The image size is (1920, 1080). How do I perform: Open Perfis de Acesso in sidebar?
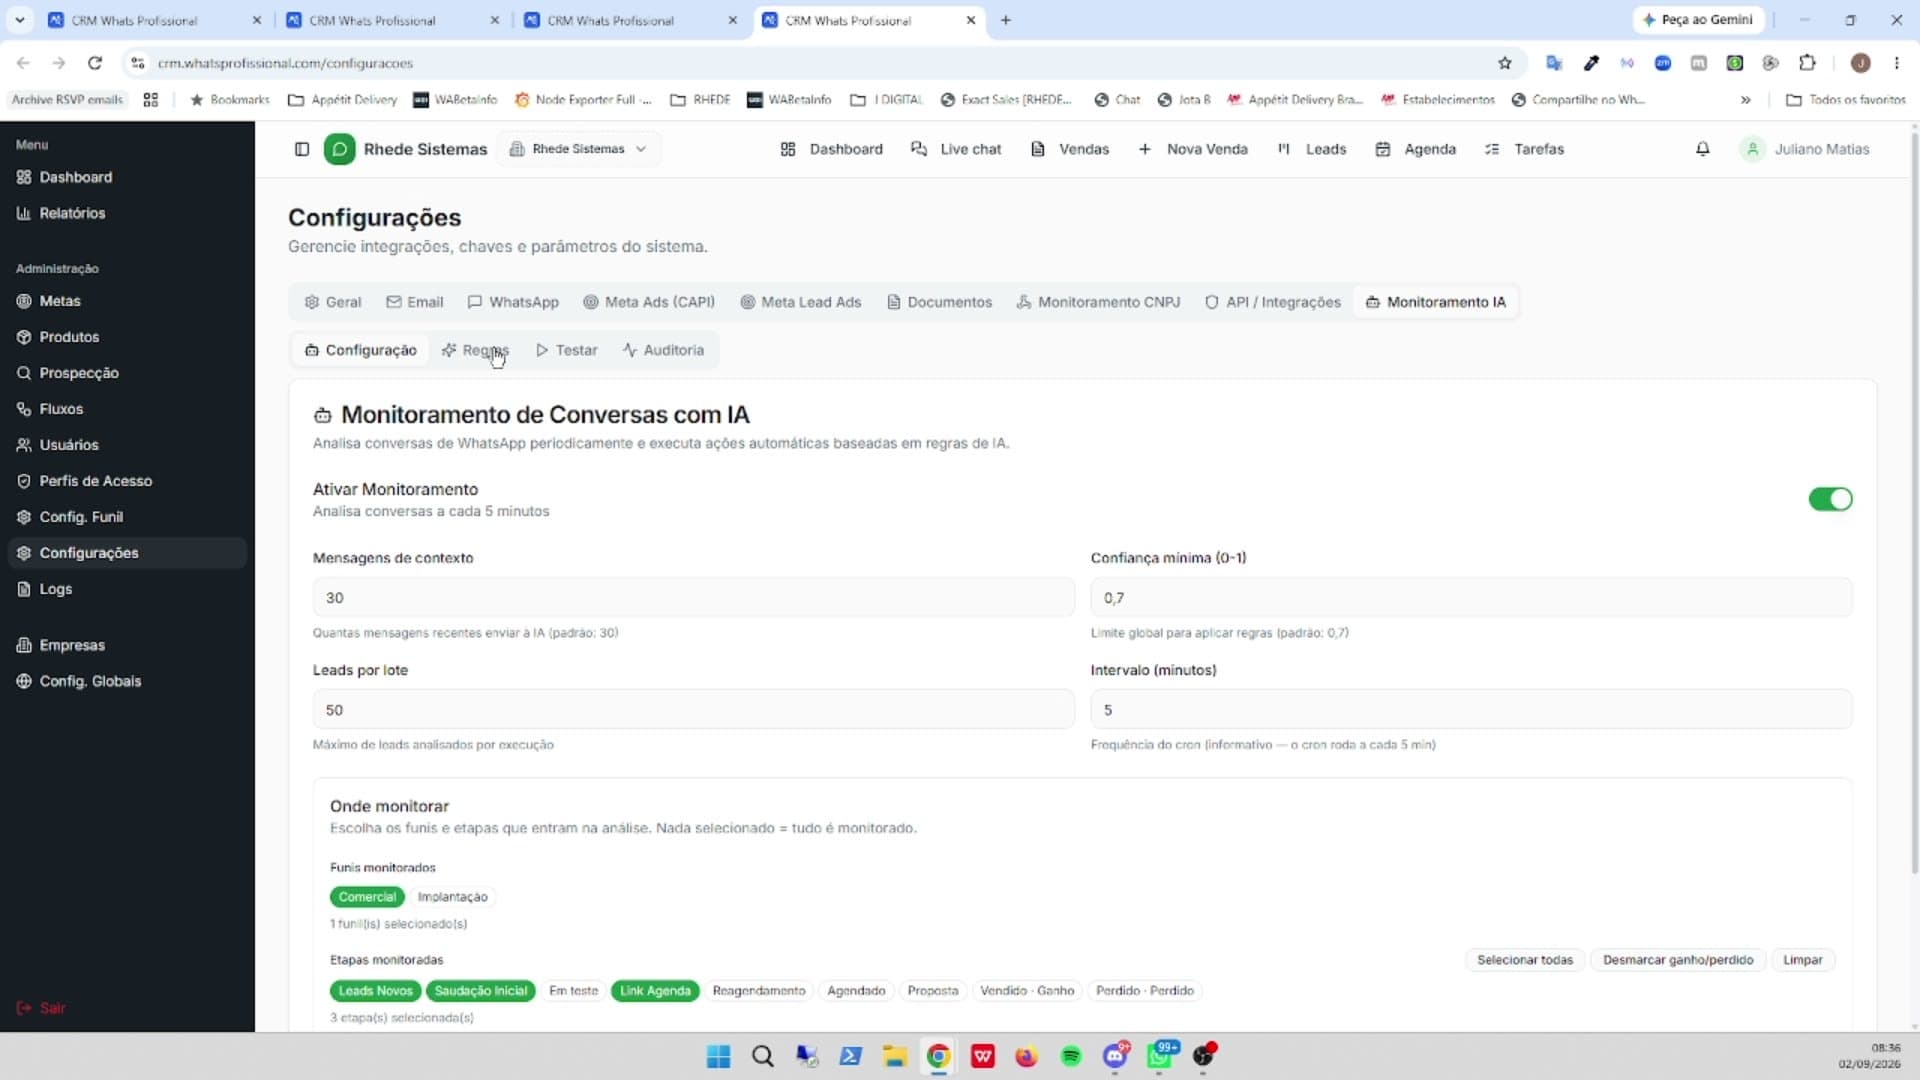127,481
